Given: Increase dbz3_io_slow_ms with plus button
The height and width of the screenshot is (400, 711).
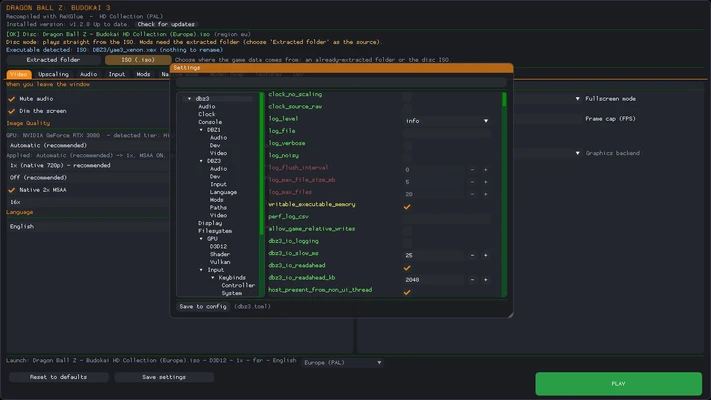Looking at the screenshot, I should 485,256.
